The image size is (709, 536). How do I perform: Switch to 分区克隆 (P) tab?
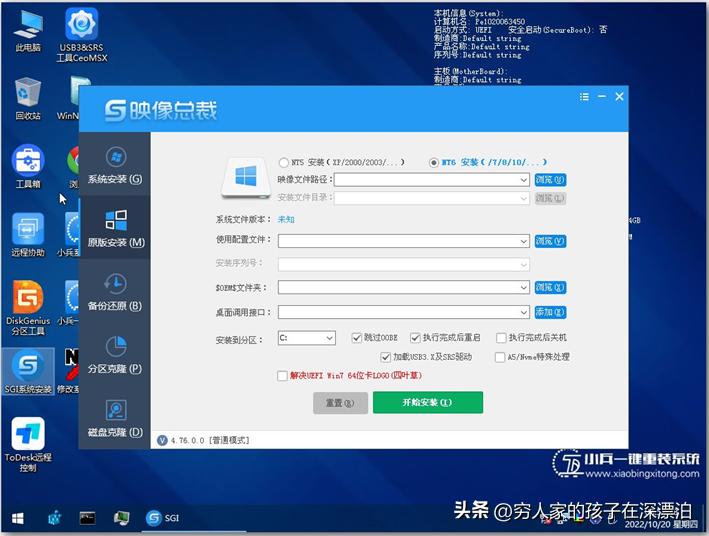pyautogui.click(x=115, y=354)
